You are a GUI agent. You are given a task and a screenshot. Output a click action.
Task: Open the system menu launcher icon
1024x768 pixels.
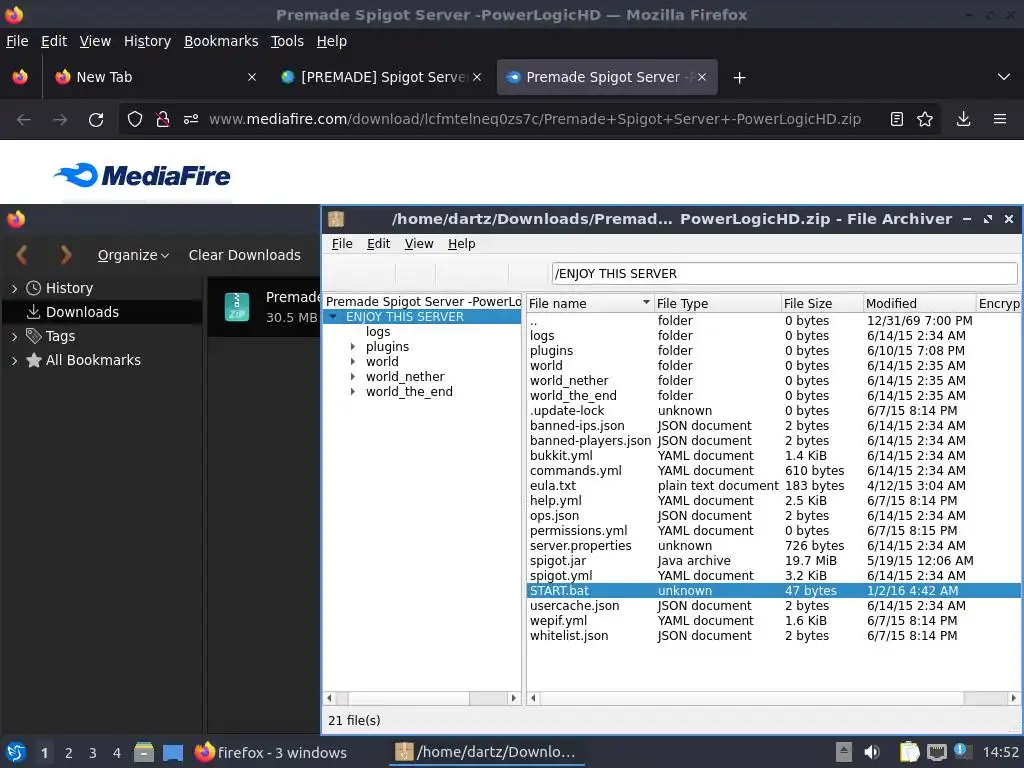pyautogui.click(x=16, y=752)
